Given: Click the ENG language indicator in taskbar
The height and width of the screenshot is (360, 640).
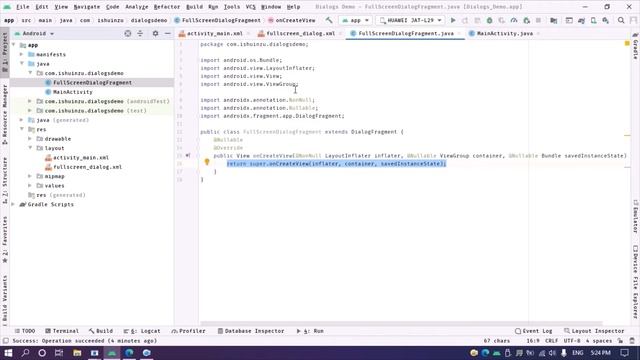Looking at the screenshot, I should click(578, 353).
